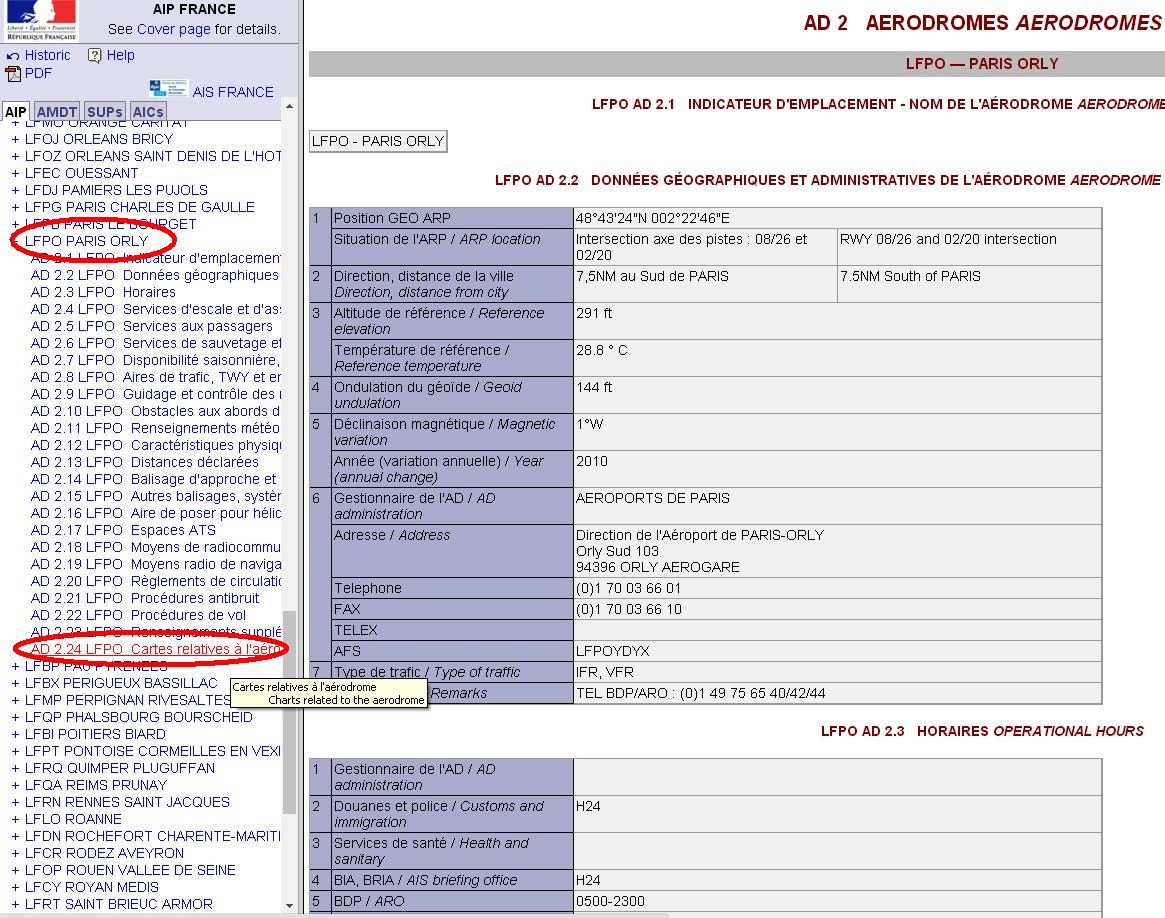Select LFQA REIMS PRUNAY entry
1165x918 pixels.
tap(96, 785)
